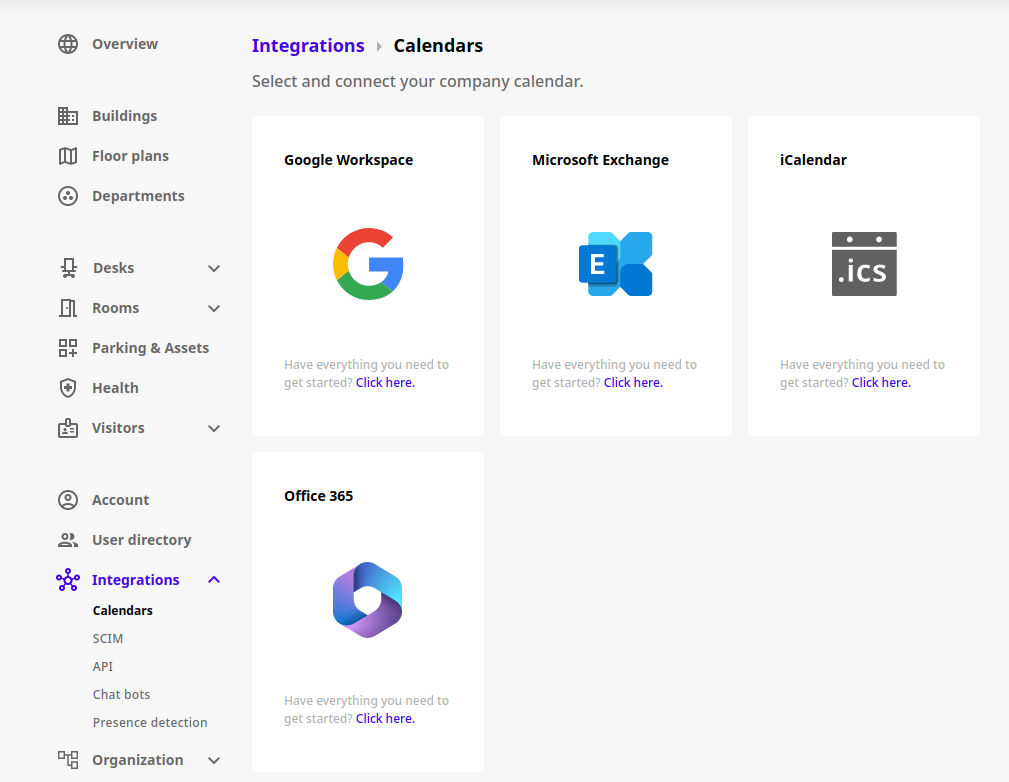
Task: Open Health in the sidebar
Action: [x=115, y=387]
